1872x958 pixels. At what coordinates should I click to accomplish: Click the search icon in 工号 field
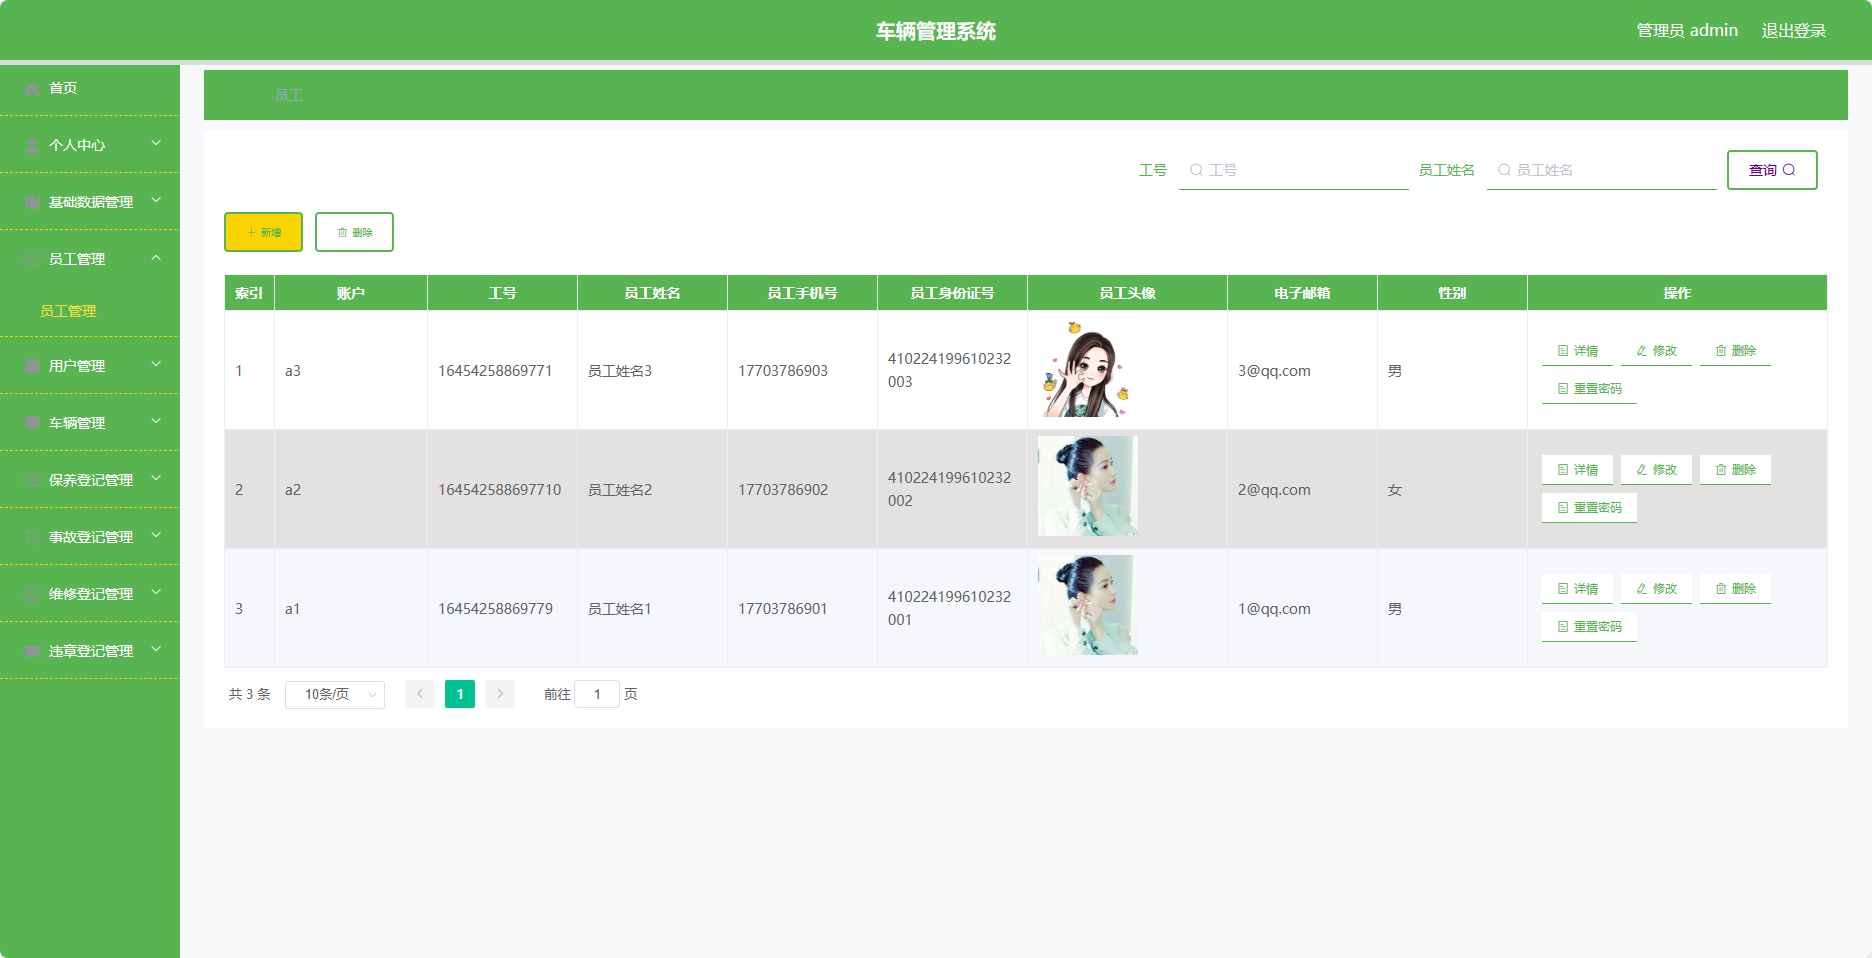tap(1196, 170)
